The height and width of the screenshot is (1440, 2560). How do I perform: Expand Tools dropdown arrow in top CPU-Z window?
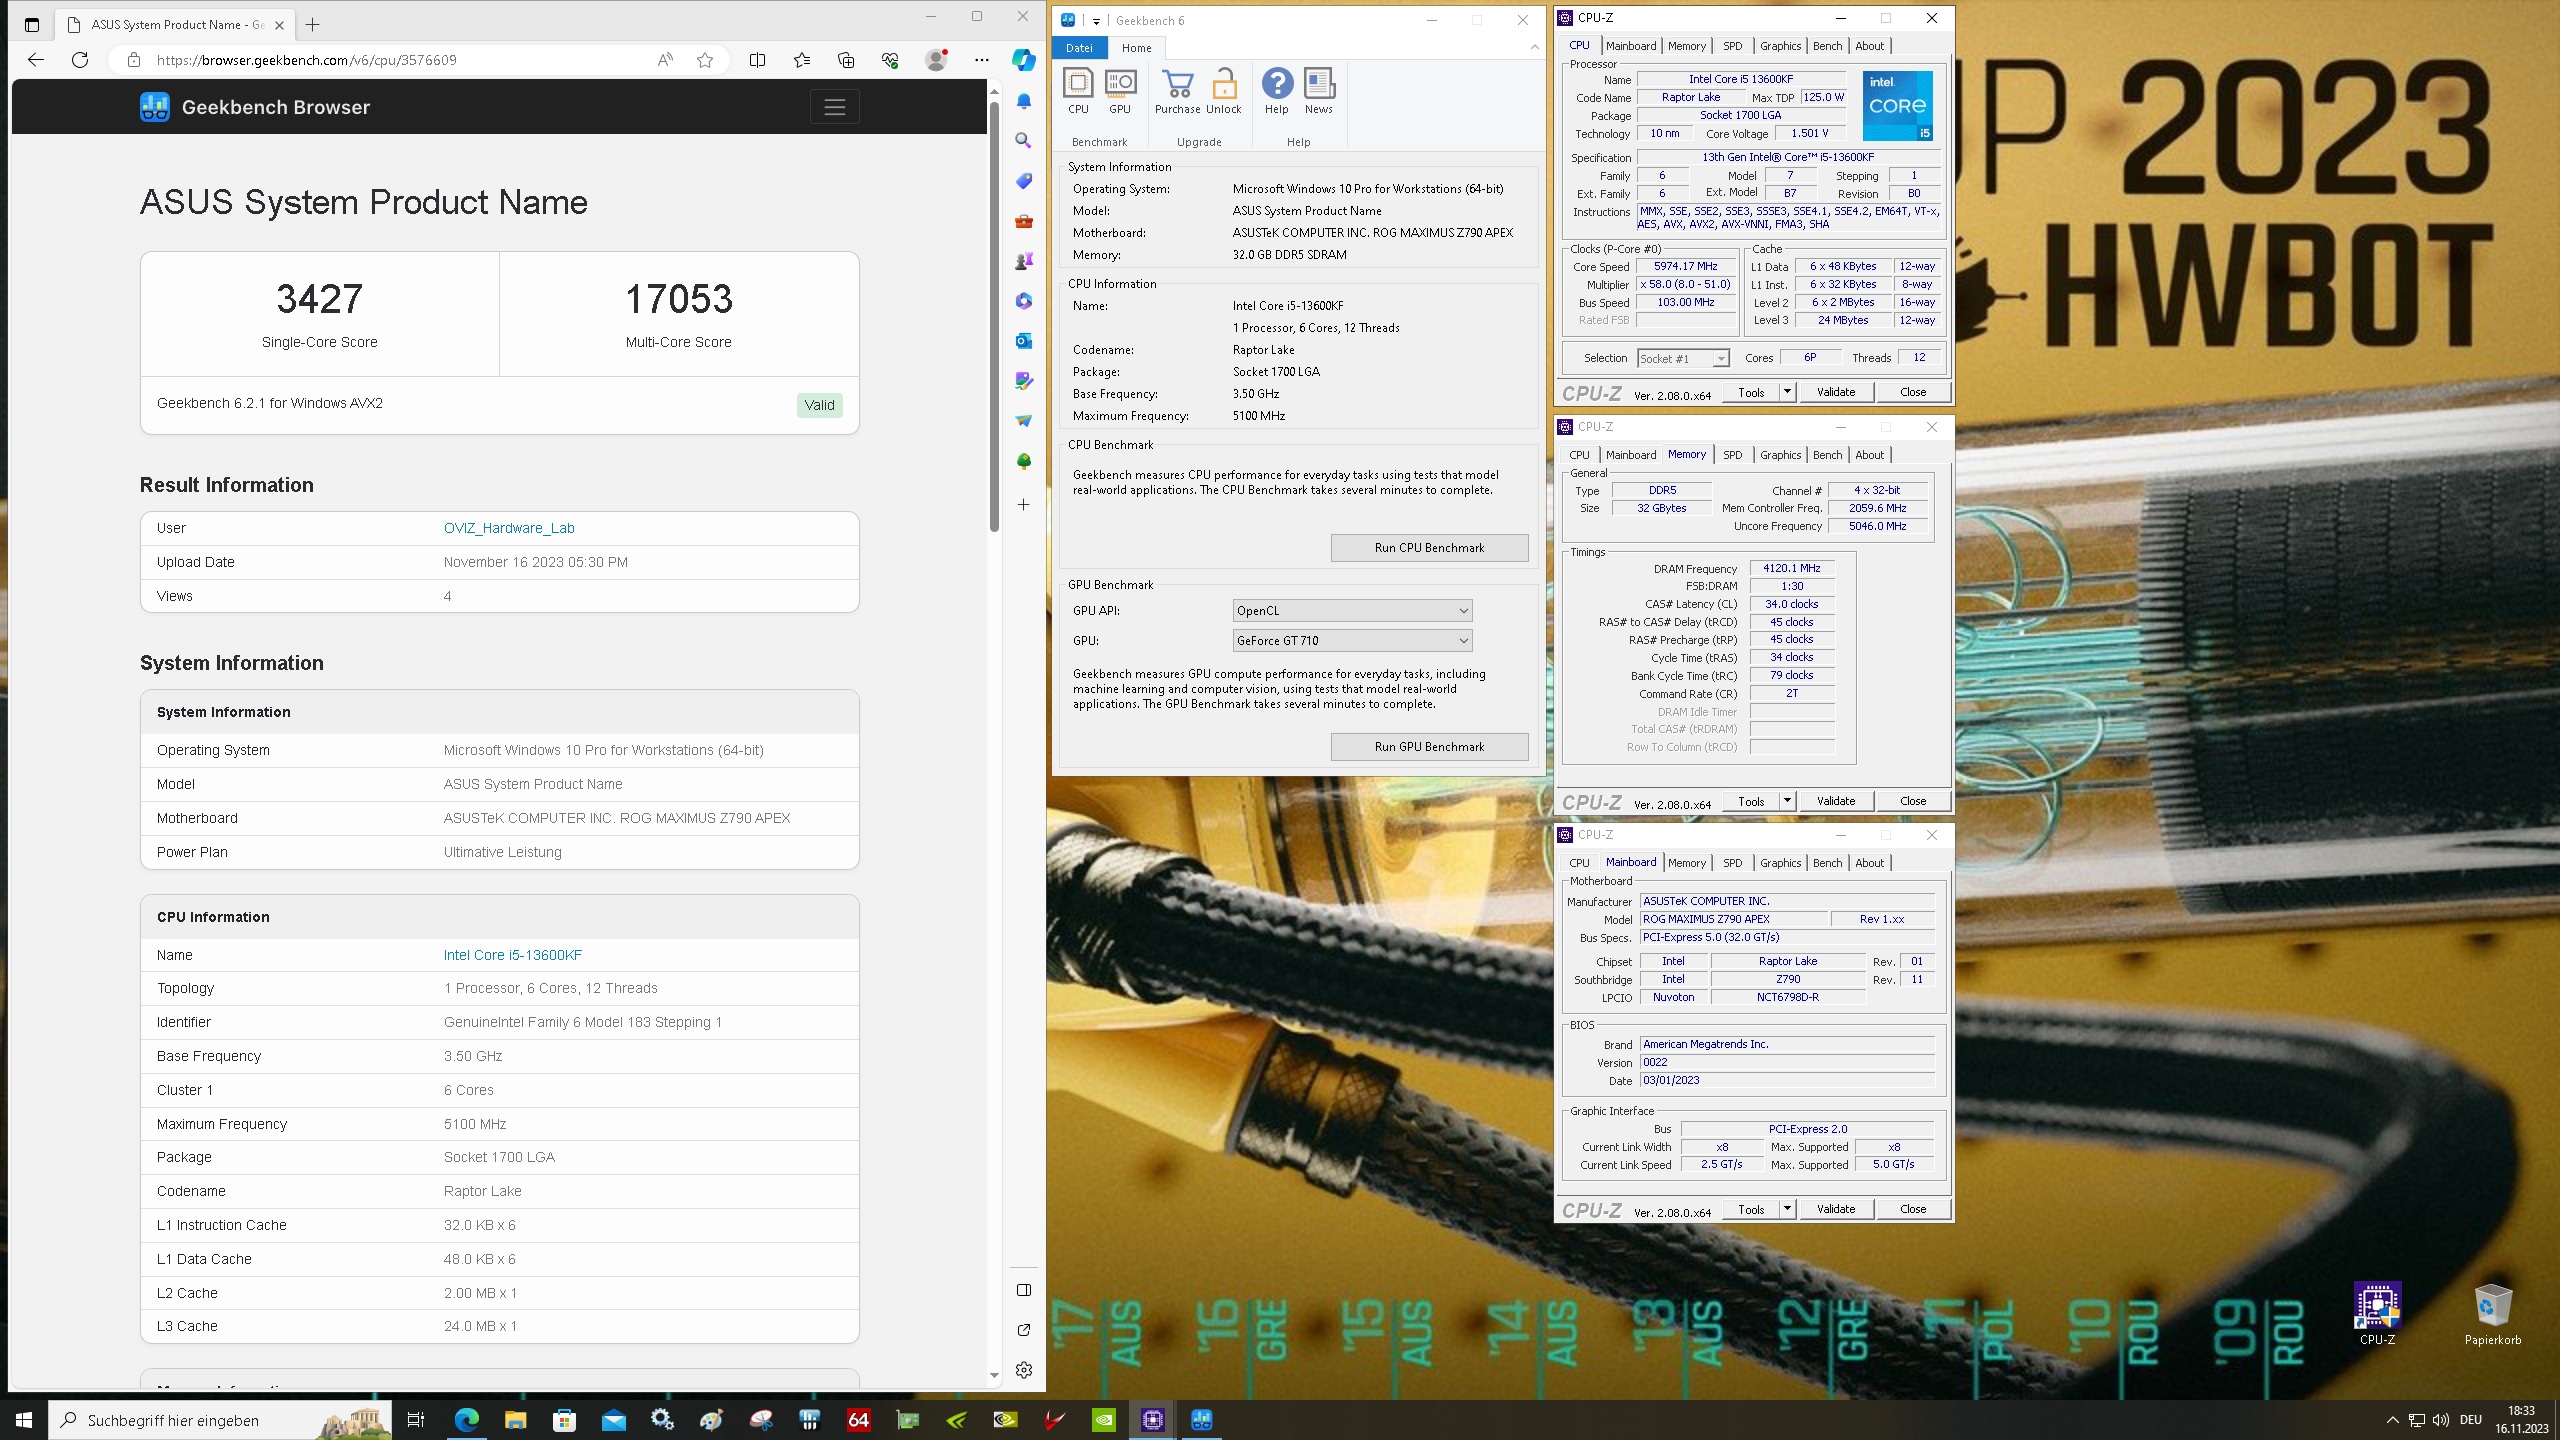click(1787, 392)
